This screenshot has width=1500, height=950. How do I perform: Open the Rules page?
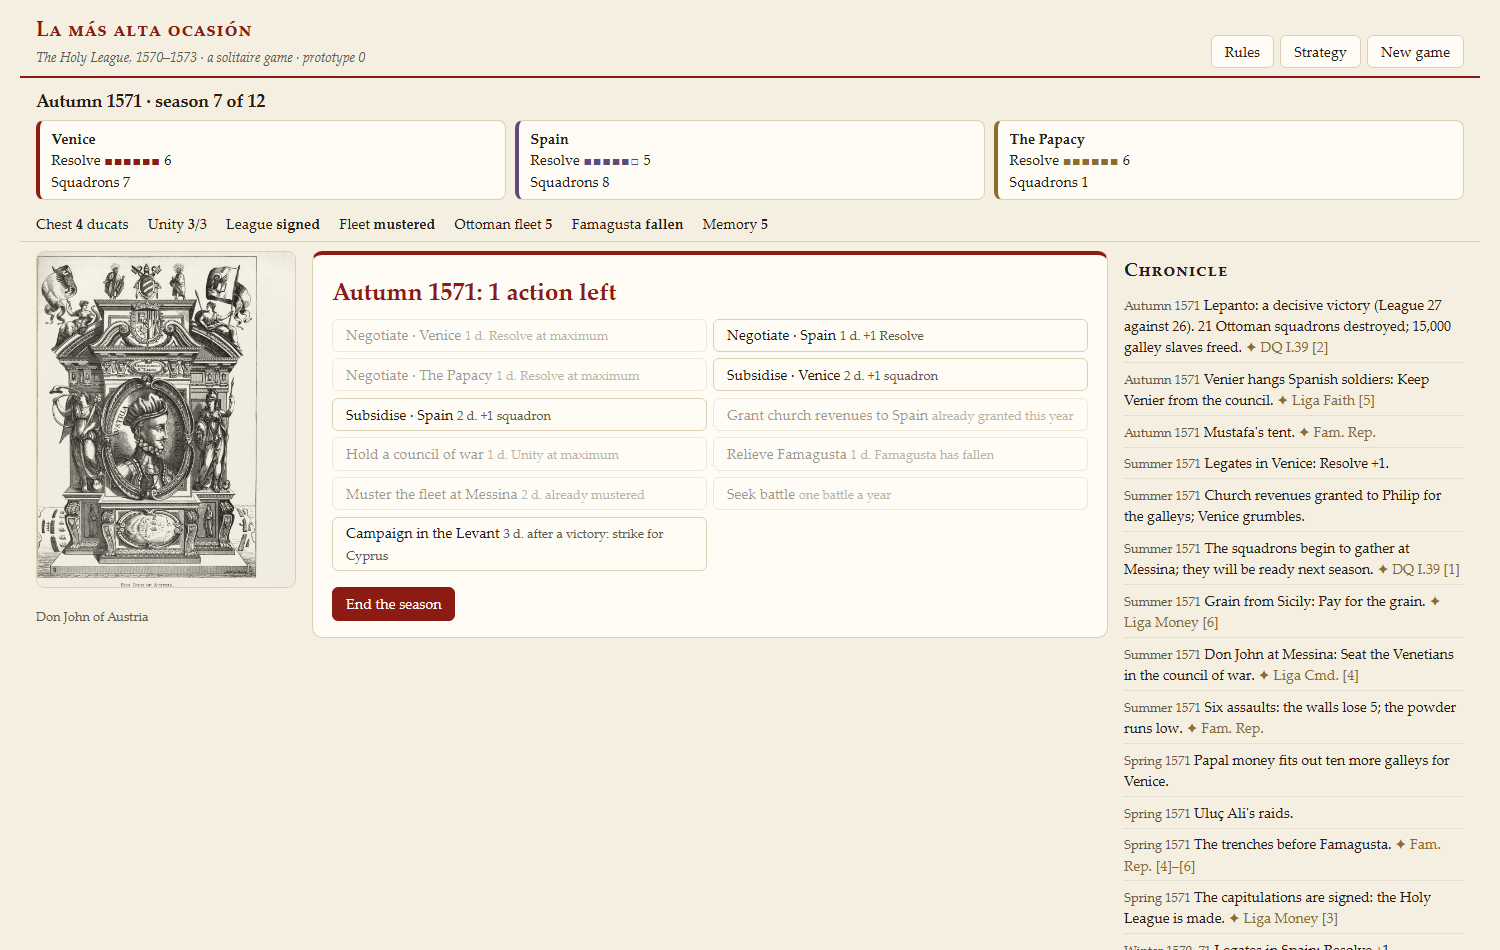1242,52
